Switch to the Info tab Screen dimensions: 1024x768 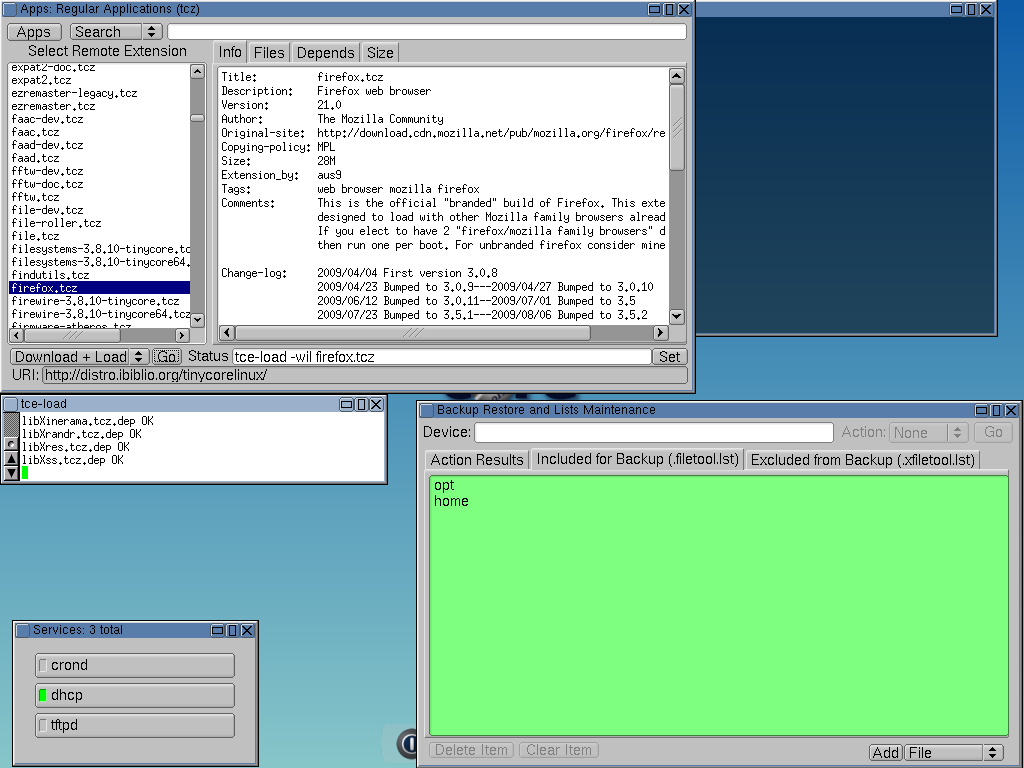coord(230,52)
